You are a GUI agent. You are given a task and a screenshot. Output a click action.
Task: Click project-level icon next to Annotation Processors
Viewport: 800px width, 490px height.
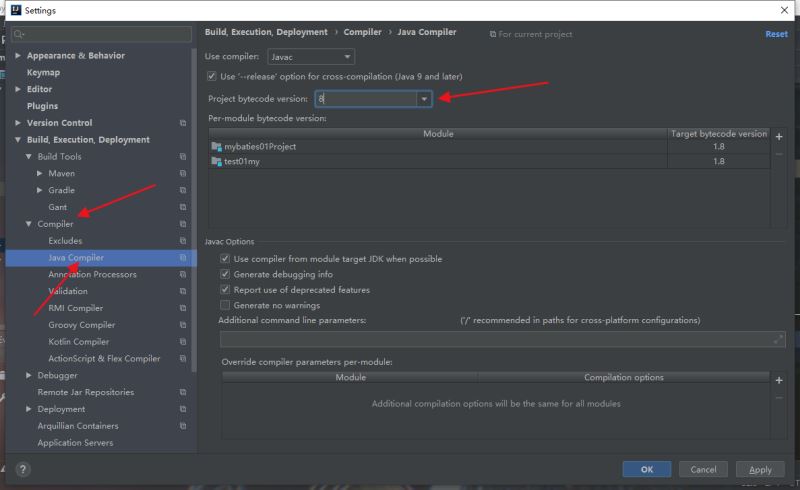pyautogui.click(x=183, y=275)
